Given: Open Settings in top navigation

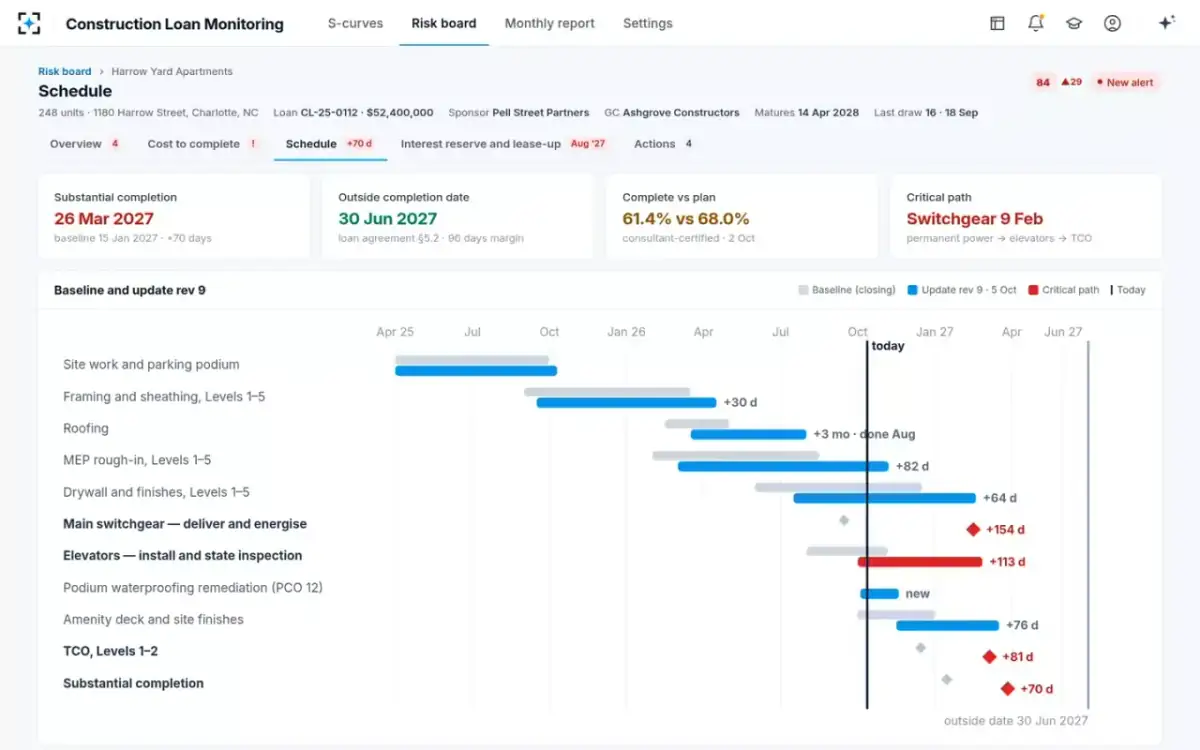Looking at the screenshot, I should click(647, 23).
